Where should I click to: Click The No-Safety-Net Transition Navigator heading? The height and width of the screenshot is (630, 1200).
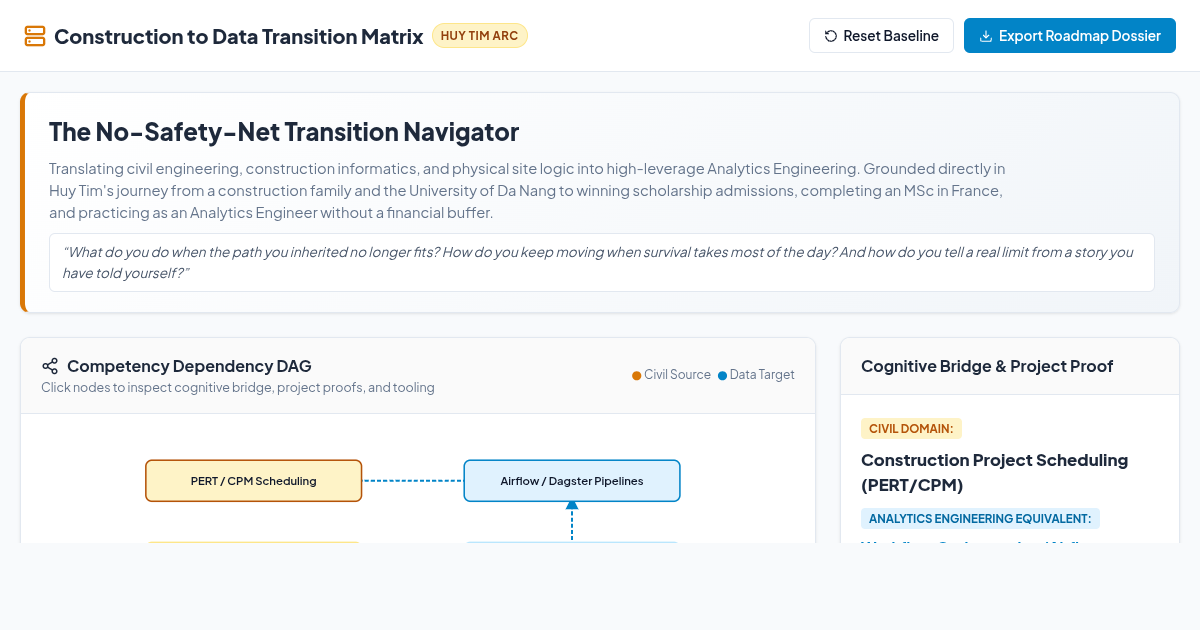pos(284,132)
